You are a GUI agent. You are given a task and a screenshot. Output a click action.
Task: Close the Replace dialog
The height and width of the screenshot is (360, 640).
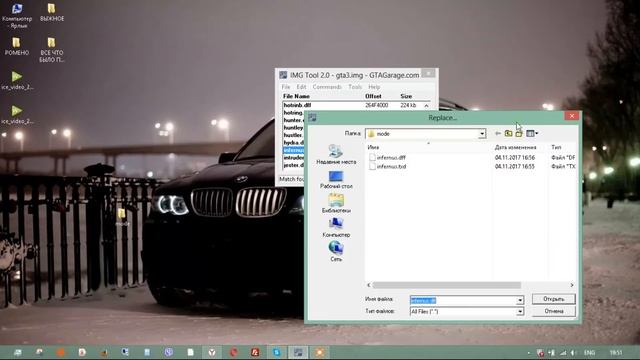571,116
